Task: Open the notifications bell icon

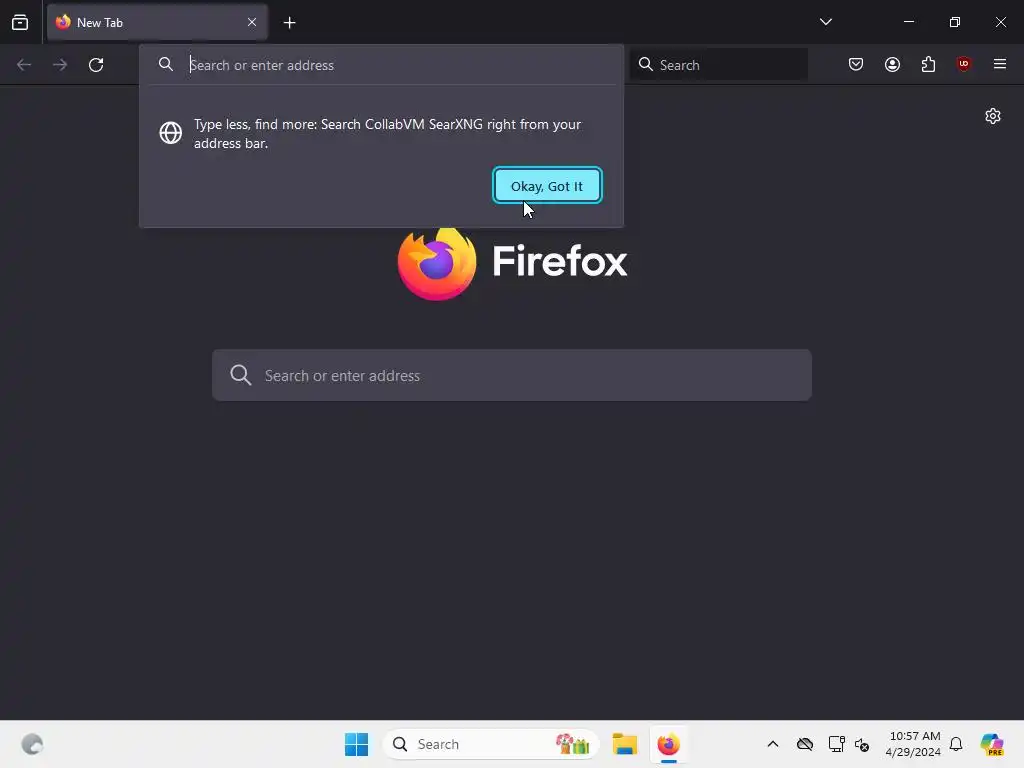Action: tap(956, 744)
